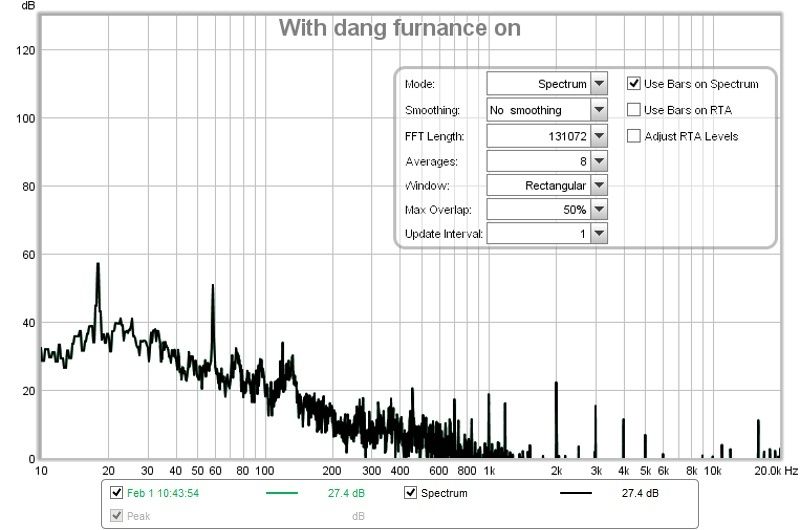Click the Update Interval value 1 field
The height and width of the screenshot is (530, 800).
click(x=539, y=234)
